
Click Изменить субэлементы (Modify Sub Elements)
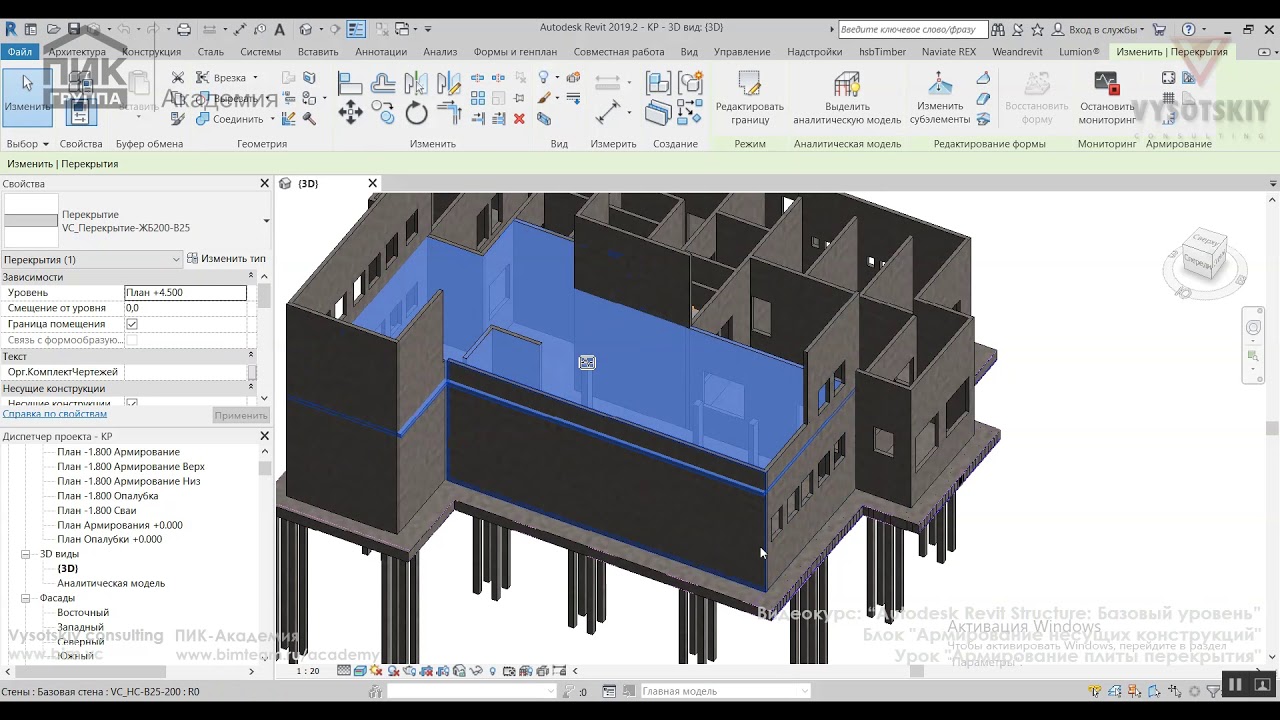point(940,98)
